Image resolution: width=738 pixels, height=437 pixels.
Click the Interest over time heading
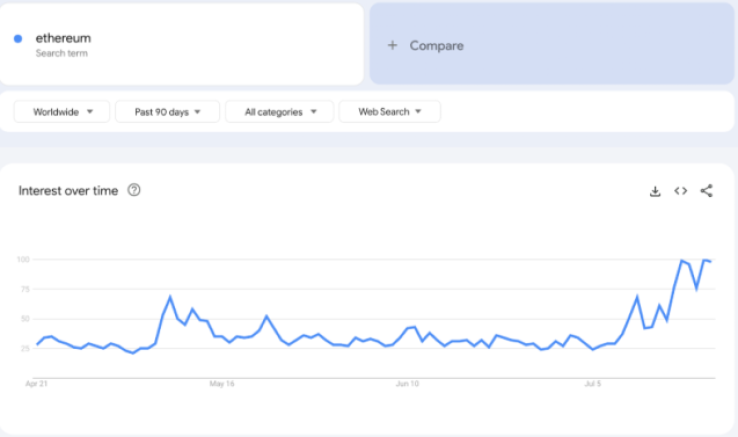coord(68,191)
